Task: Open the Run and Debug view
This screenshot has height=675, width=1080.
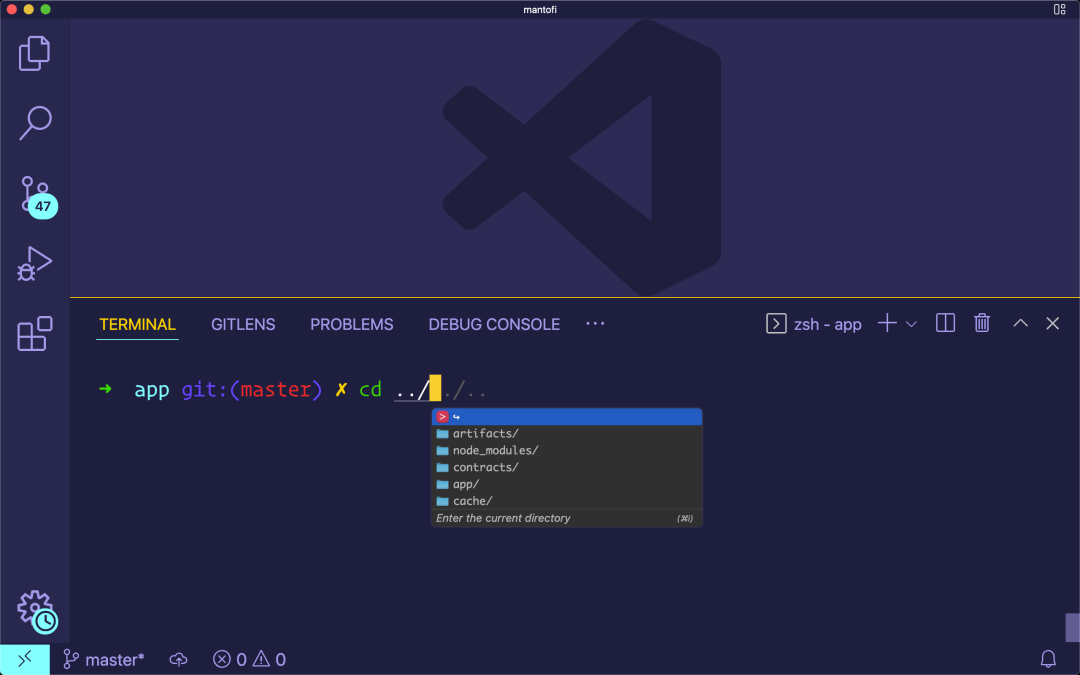Action: 34,264
